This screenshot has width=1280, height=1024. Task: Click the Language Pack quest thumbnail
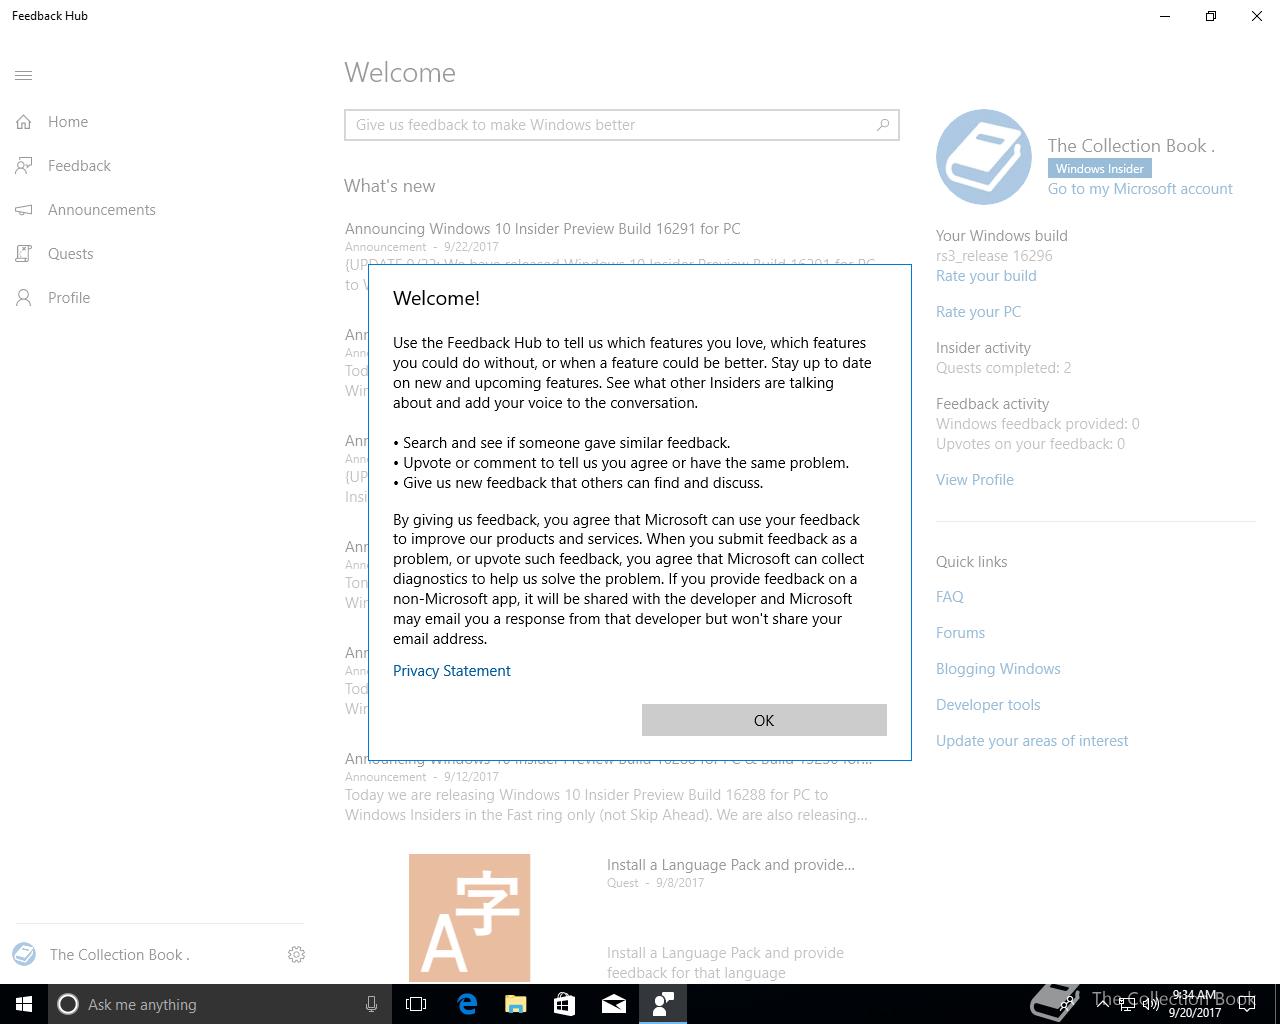tap(469, 918)
